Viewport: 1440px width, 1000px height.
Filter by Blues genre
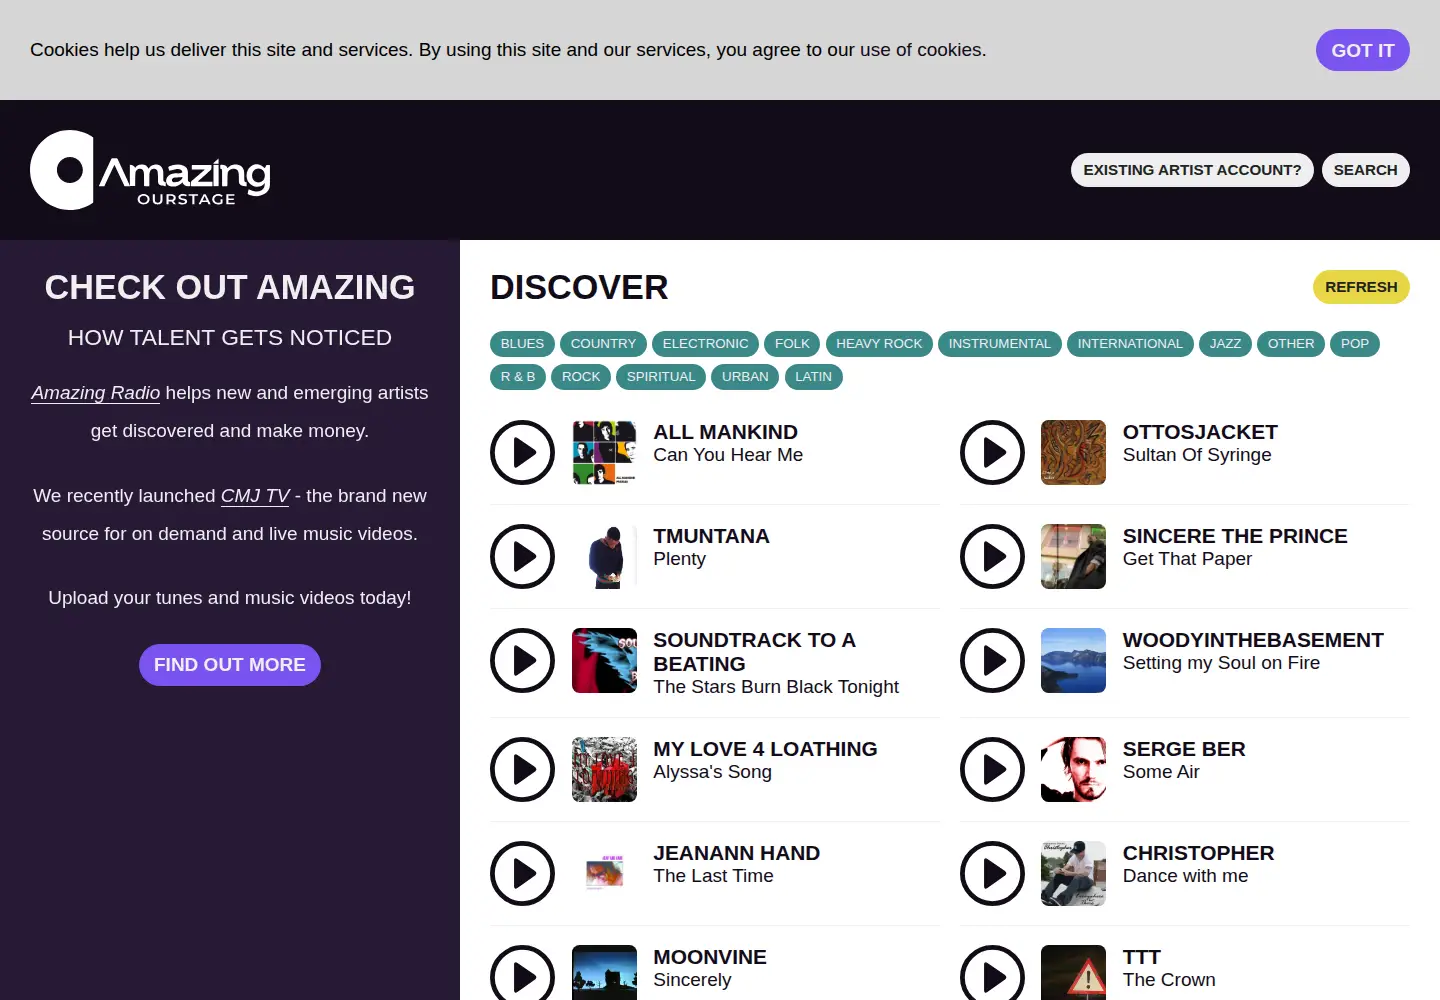[522, 344]
